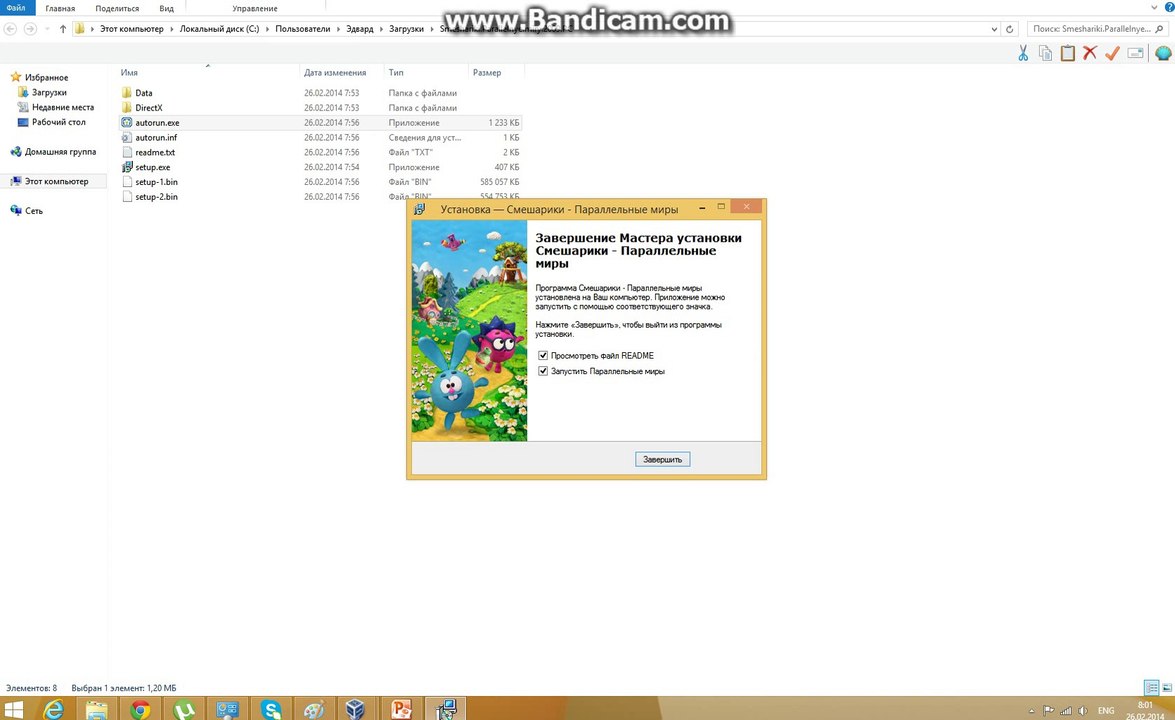Click the orange checkmark Properties icon
Image resolution: width=1175 pixels, height=720 pixels.
click(x=1113, y=53)
